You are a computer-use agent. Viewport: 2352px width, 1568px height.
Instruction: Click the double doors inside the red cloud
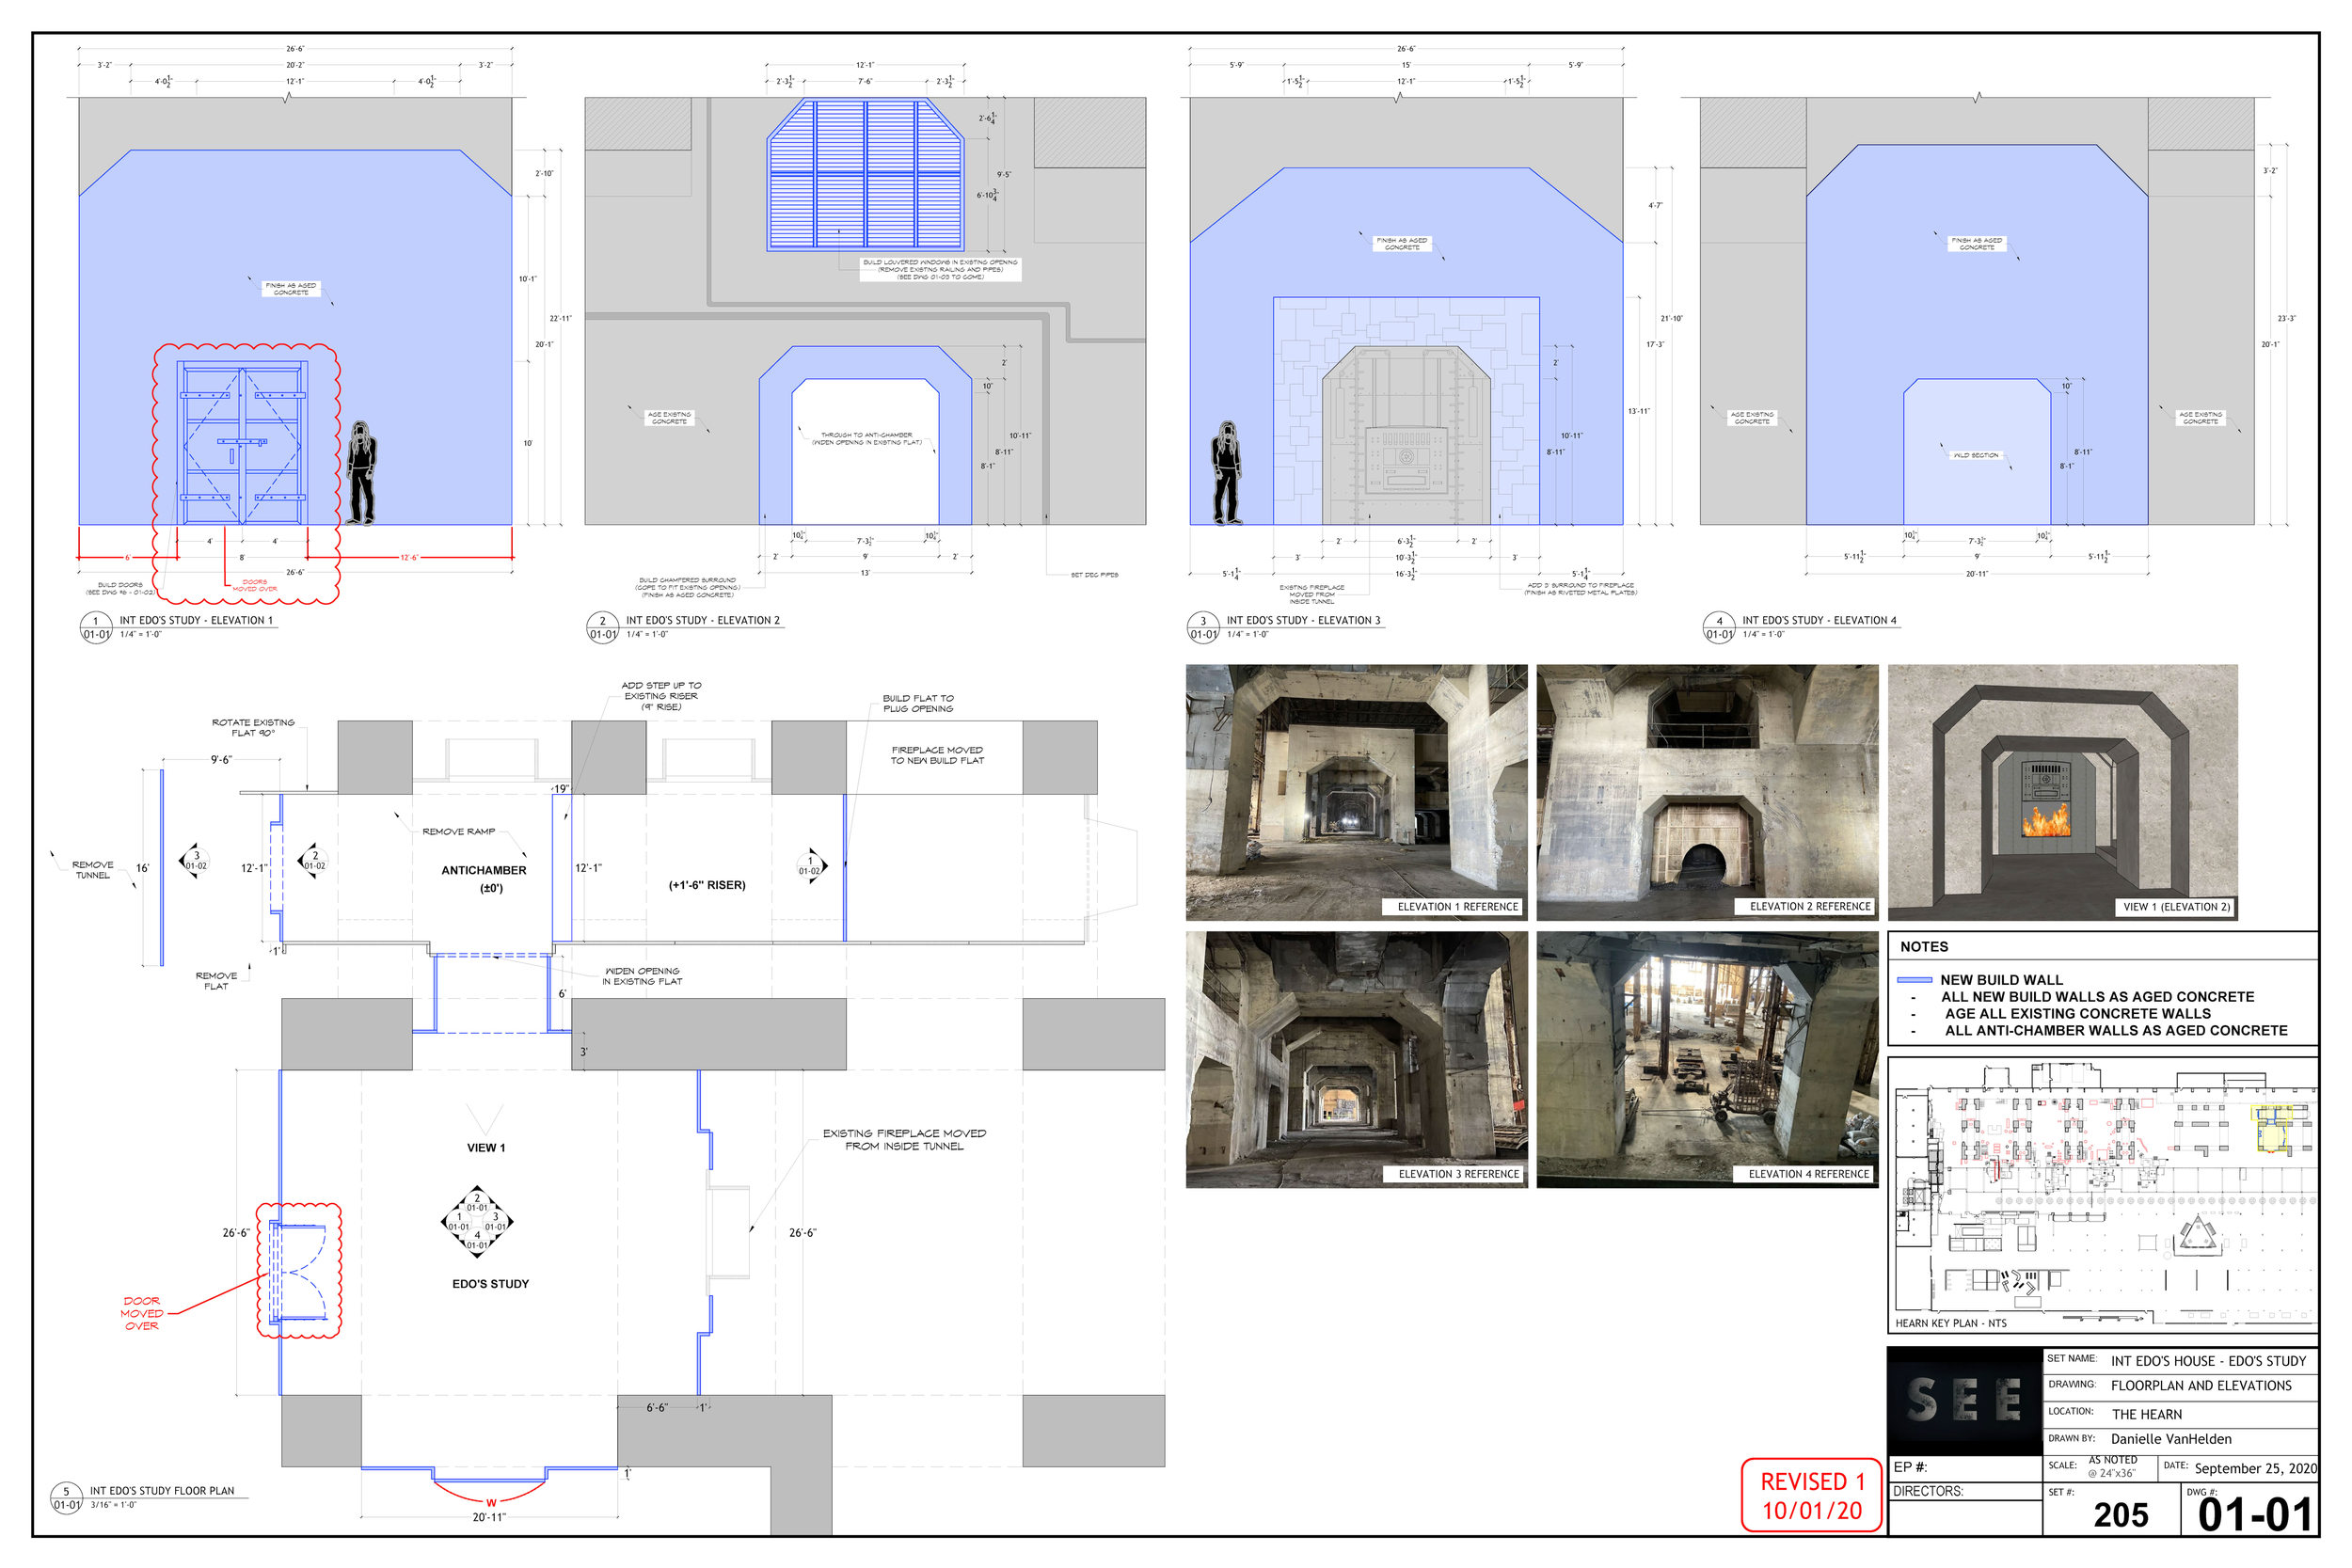(242, 443)
